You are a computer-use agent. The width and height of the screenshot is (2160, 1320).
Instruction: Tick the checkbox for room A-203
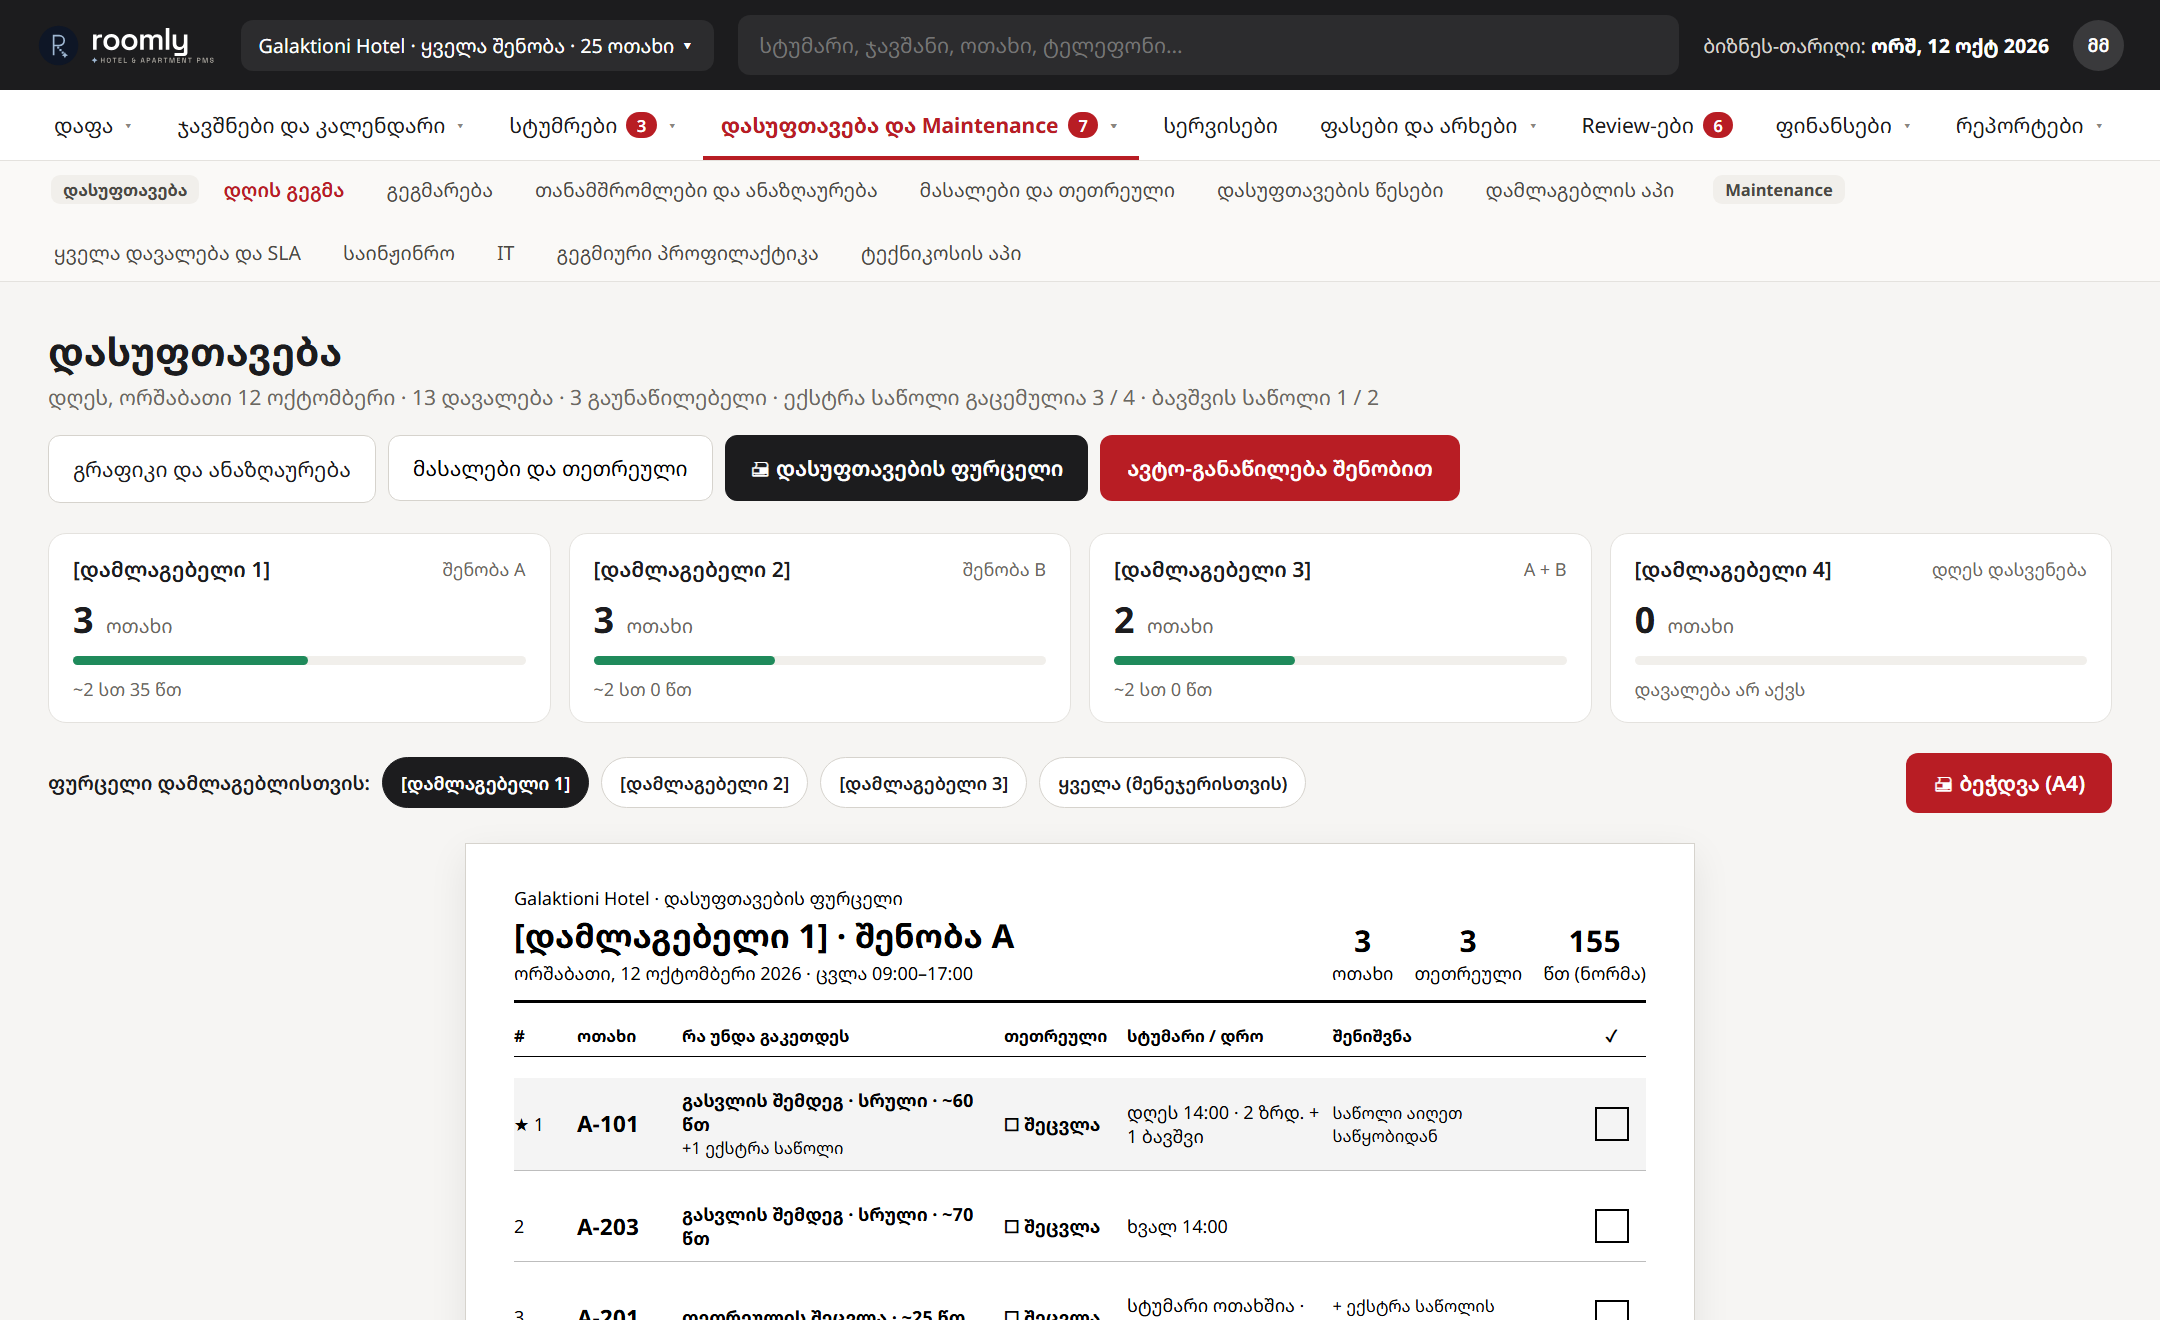point(1611,1226)
